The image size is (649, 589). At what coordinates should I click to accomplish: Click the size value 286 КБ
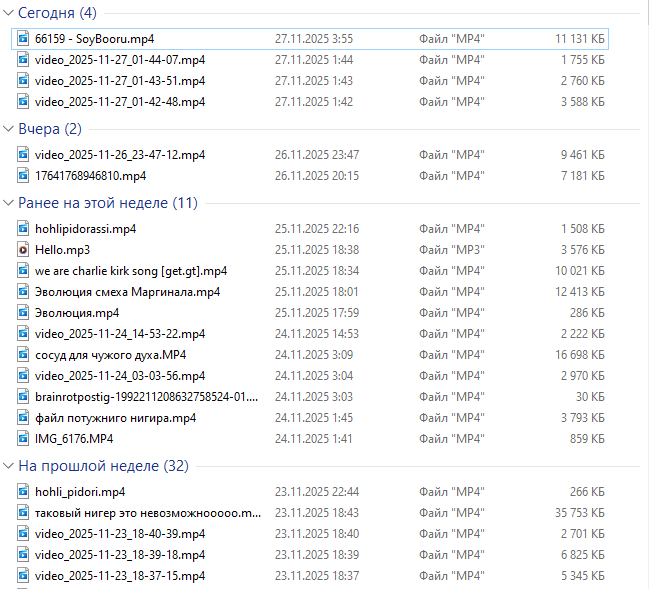tap(587, 313)
